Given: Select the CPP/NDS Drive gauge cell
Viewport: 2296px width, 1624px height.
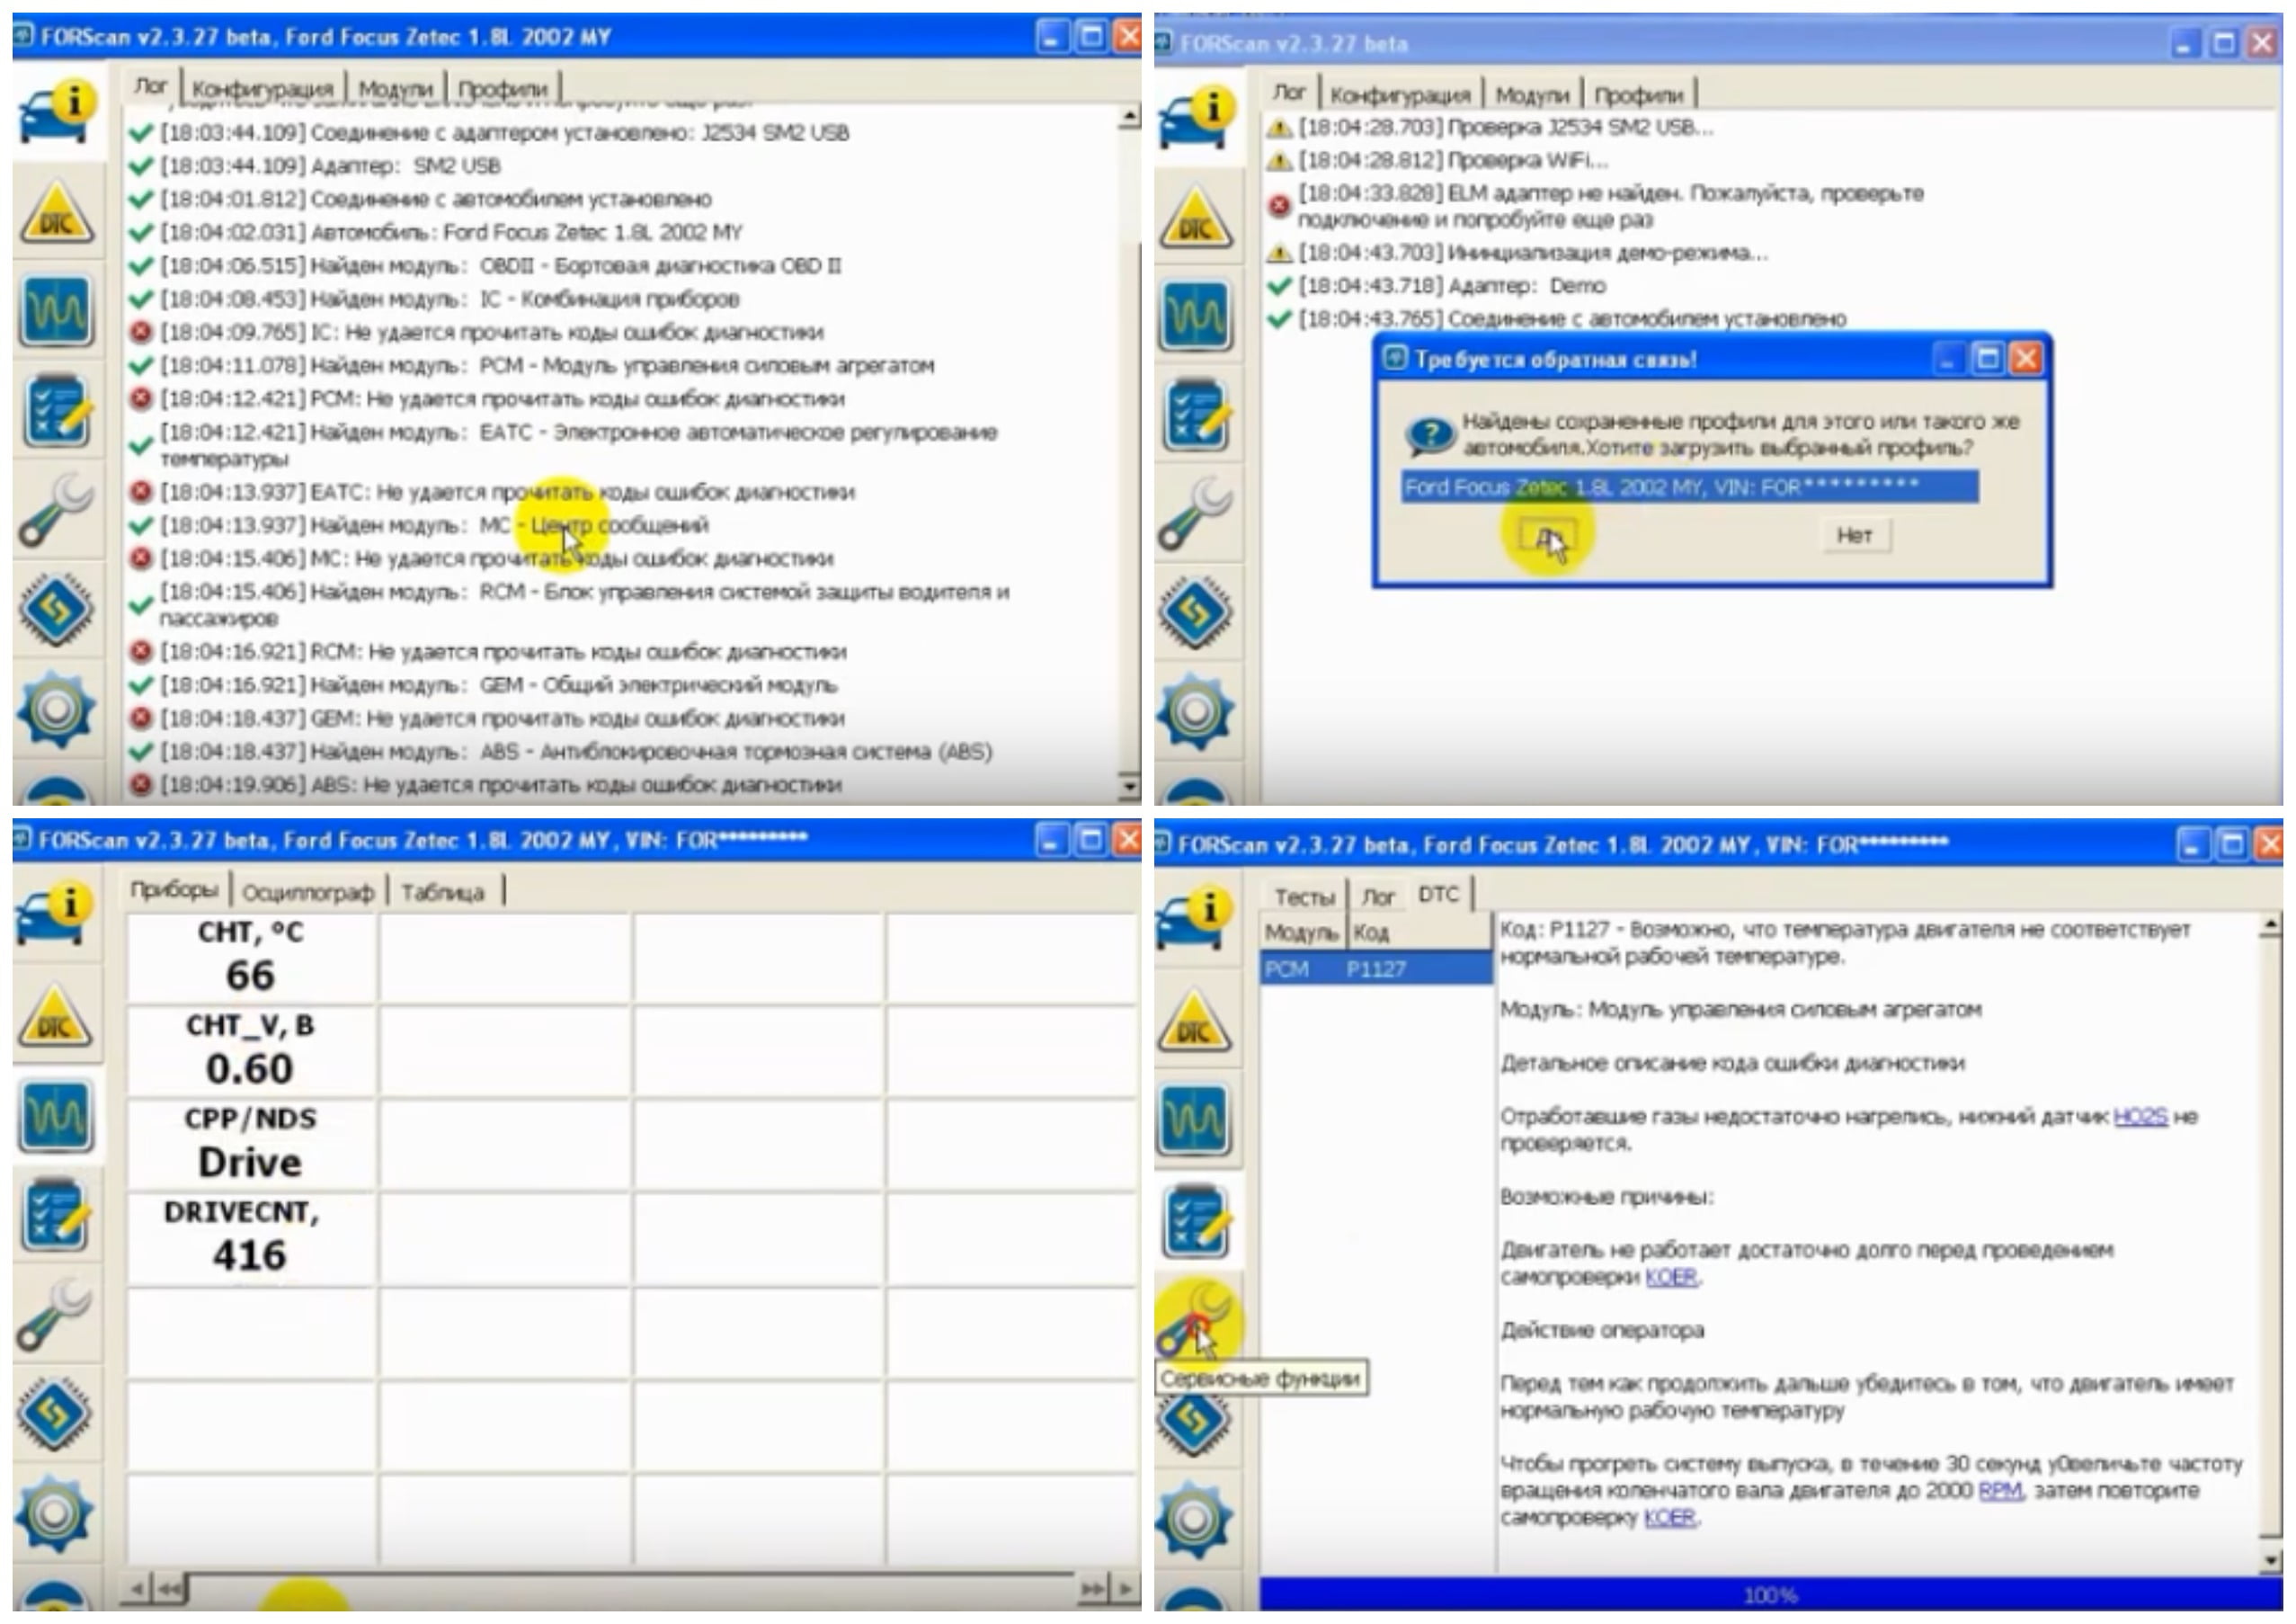Looking at the screenshot, I should tap(250, 1144).
